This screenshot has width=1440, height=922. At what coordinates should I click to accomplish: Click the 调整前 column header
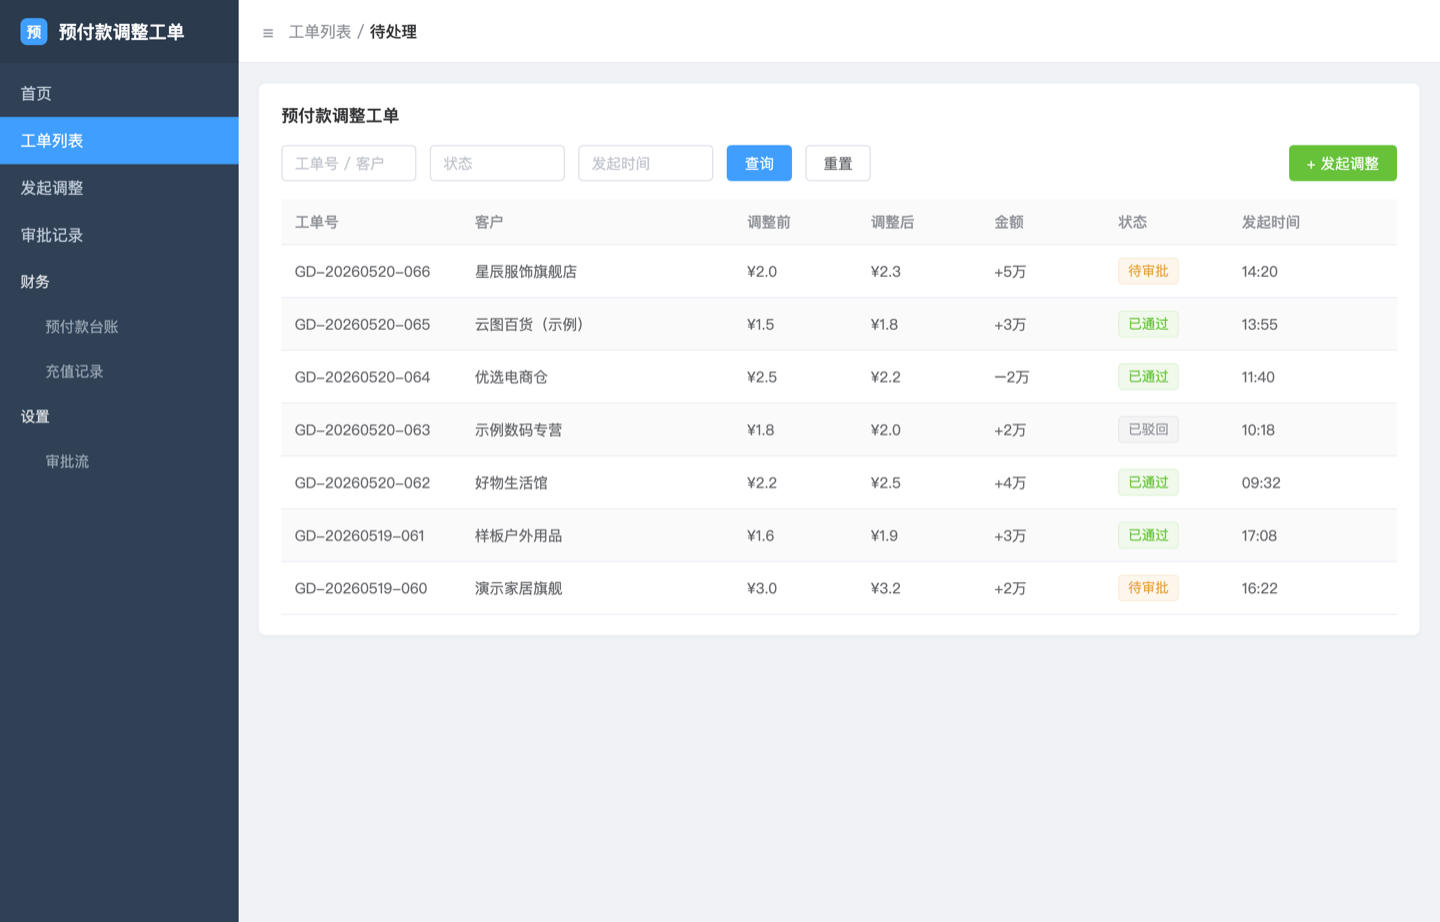tap(769, 222)
